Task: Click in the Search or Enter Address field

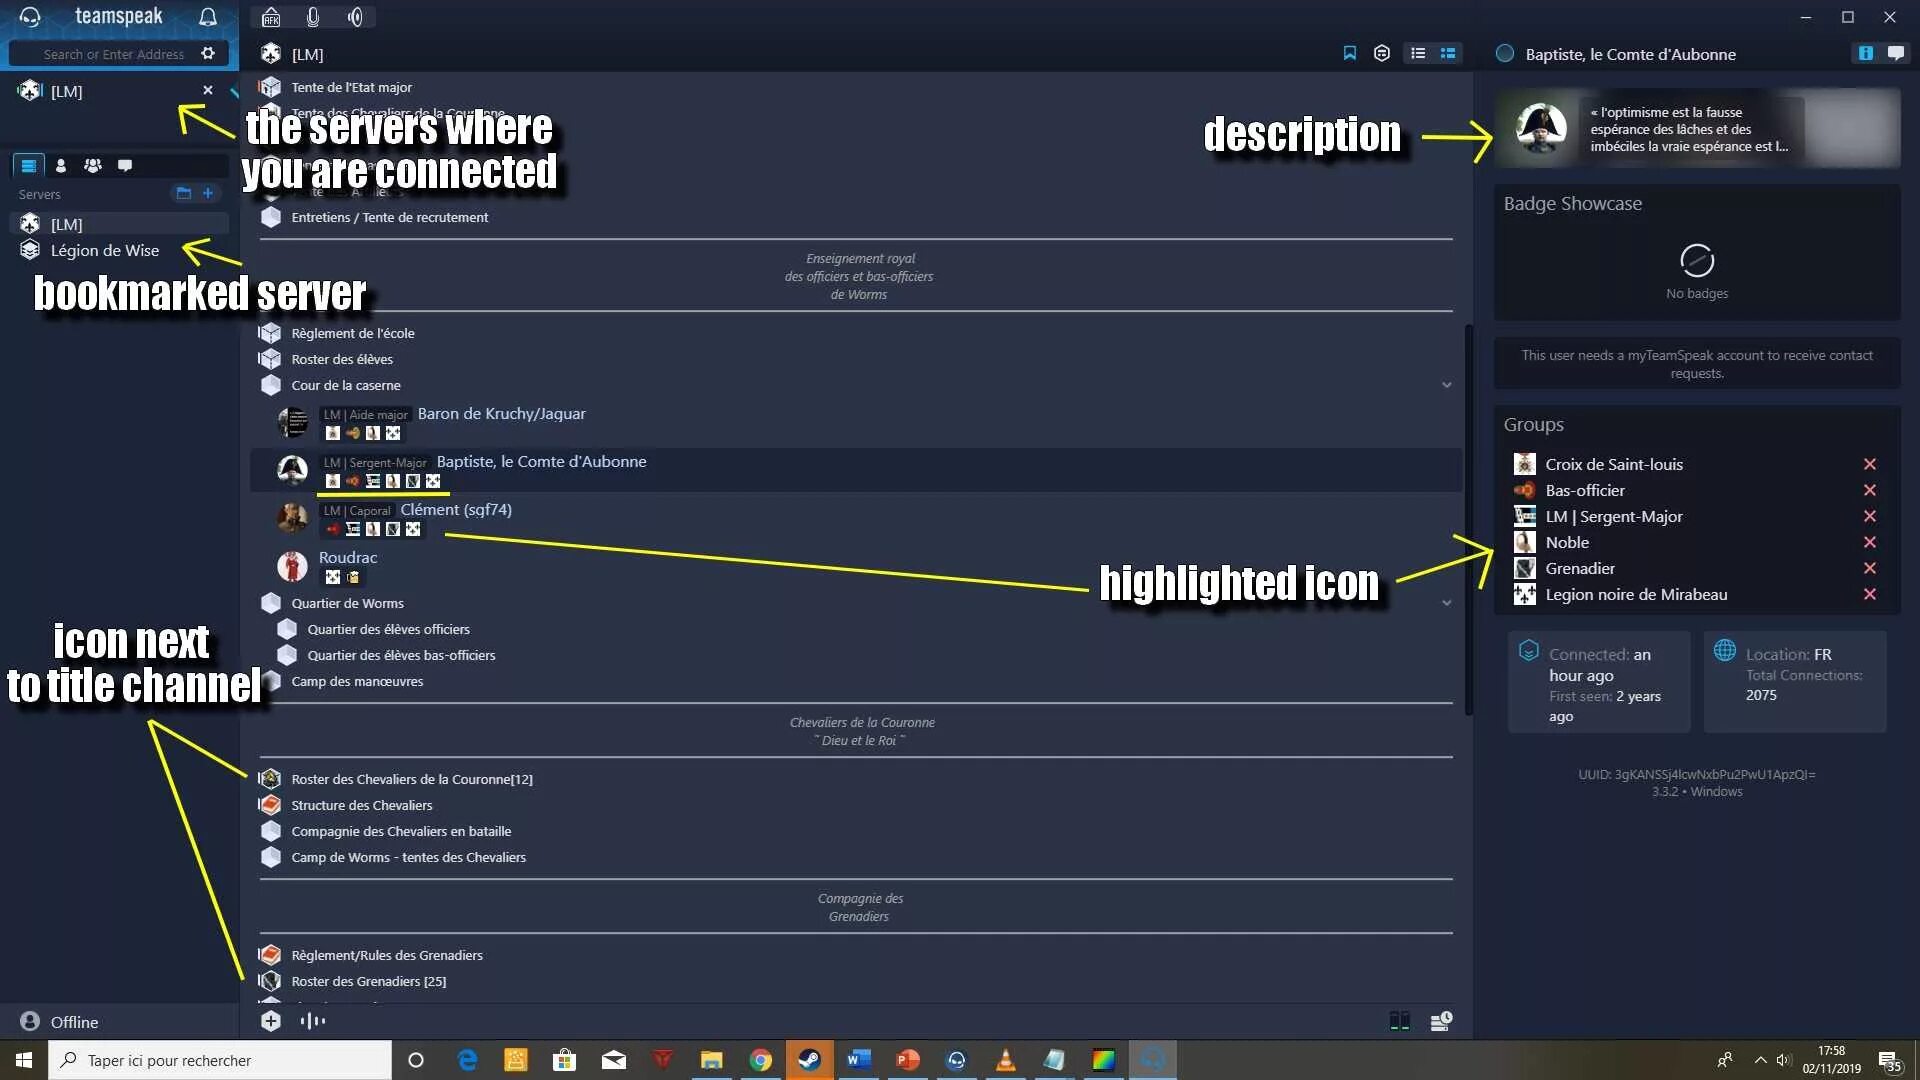Action: point(113,54)
